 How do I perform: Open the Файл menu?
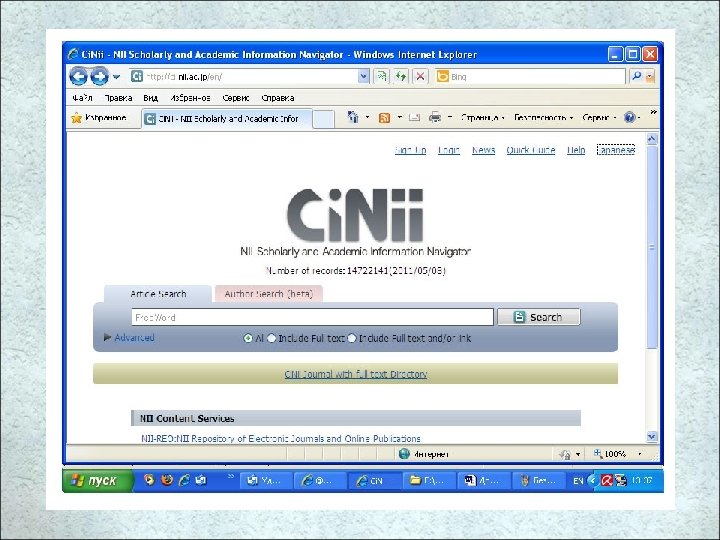(82, 98)
